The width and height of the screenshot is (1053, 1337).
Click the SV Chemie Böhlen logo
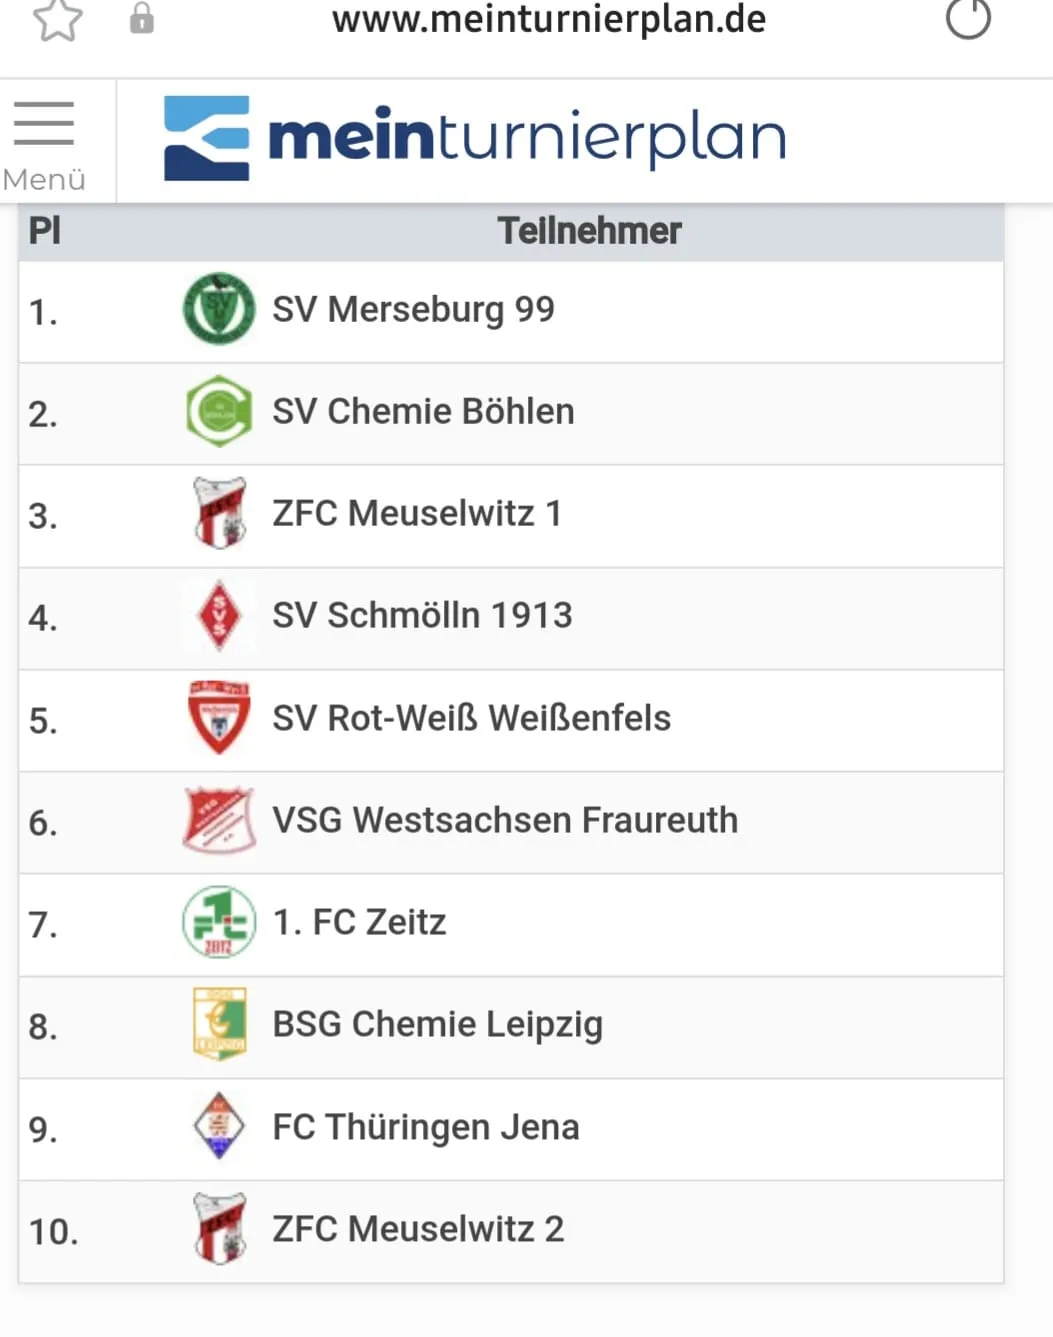tap(219, 411)
